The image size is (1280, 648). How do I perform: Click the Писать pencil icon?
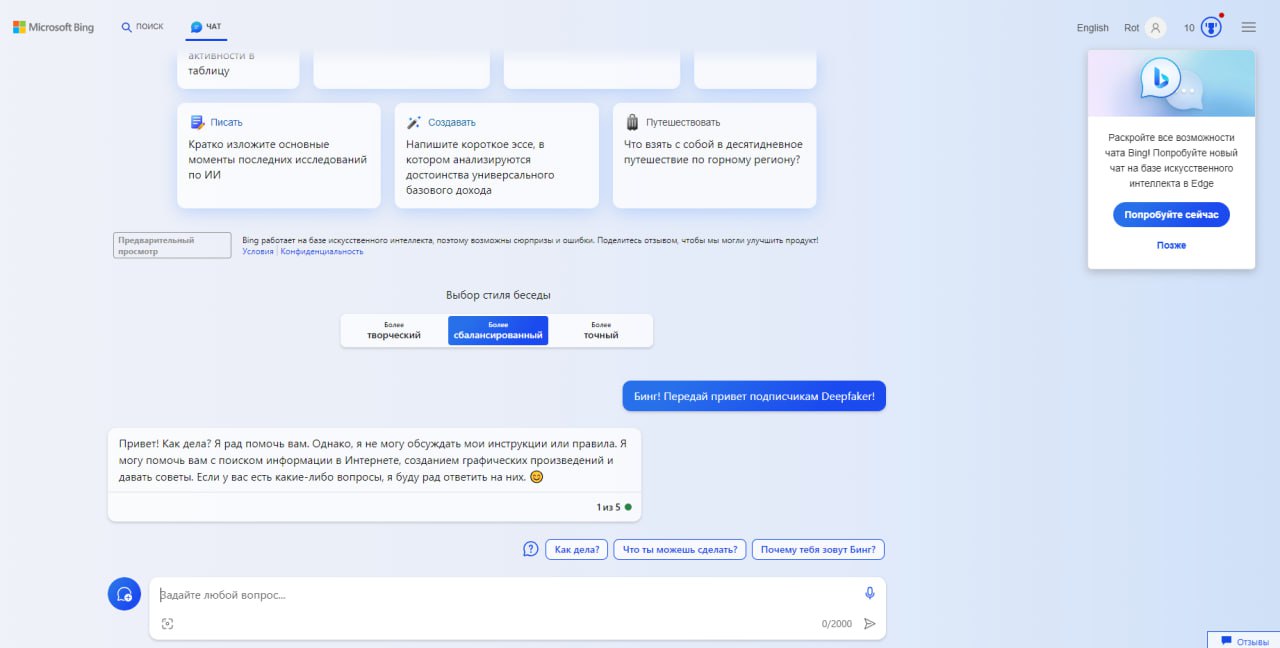[197, 122]
